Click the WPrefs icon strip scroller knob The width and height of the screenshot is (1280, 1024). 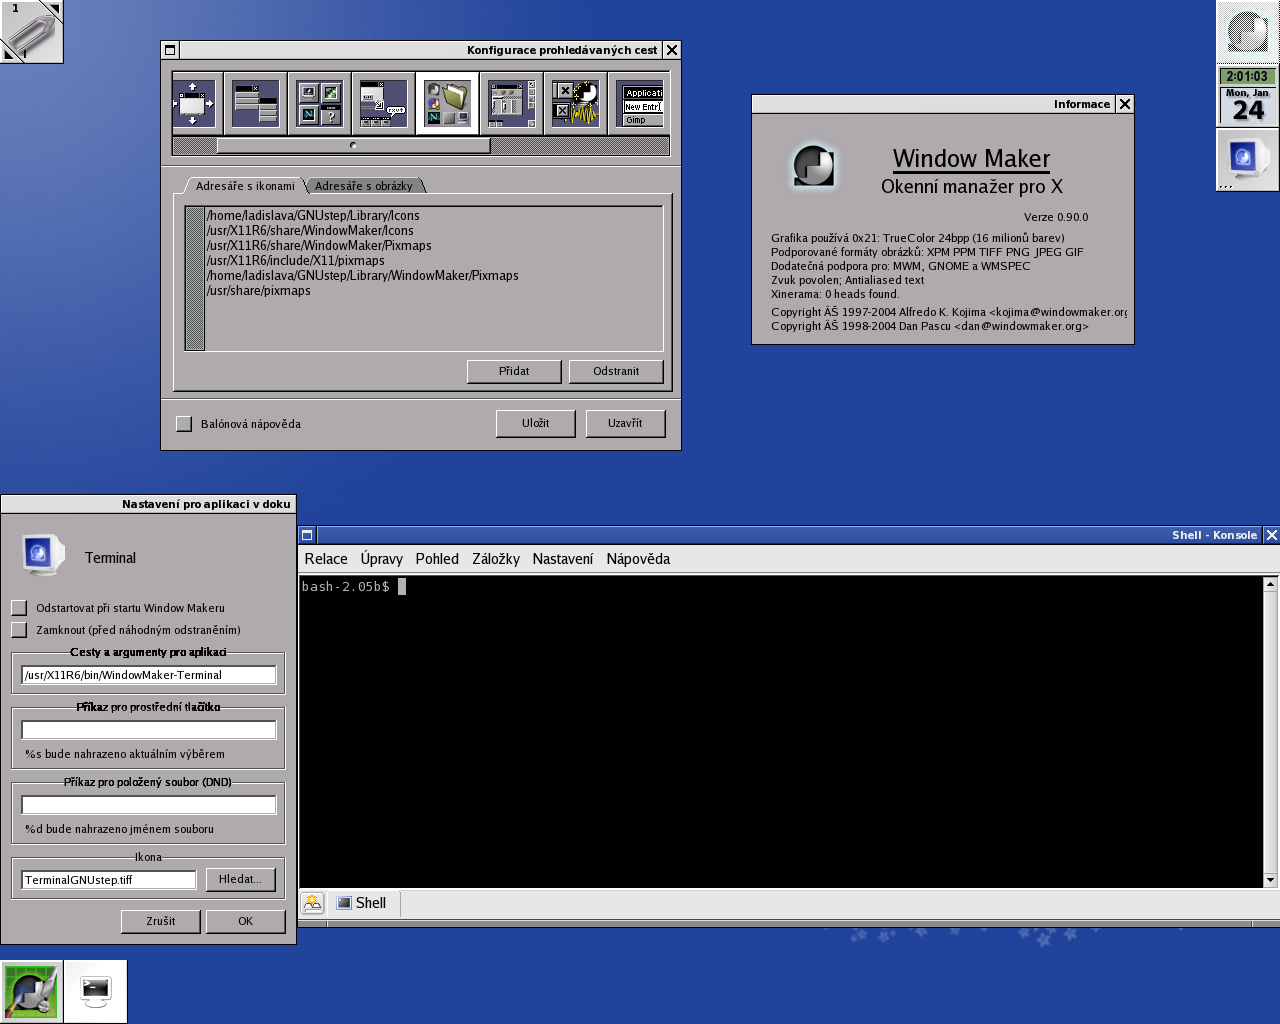[x=353, y=146]
